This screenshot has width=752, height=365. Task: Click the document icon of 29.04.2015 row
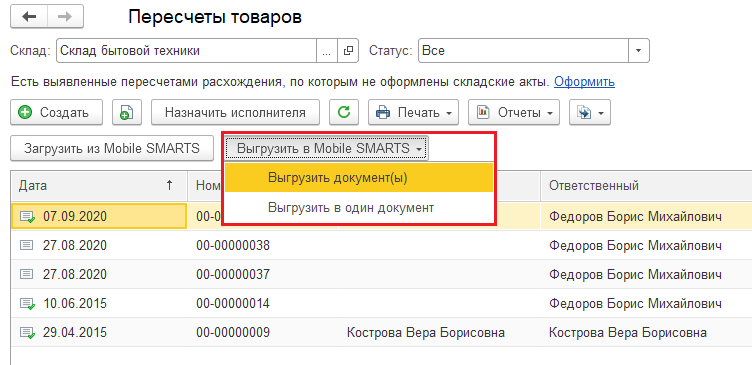(27, 332)
